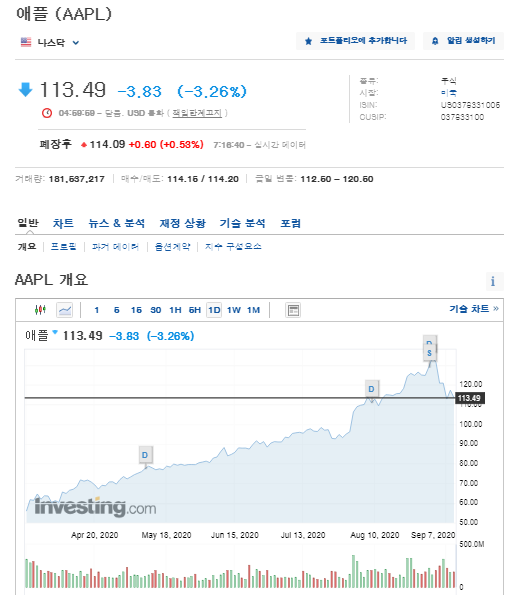Set chart interval to 15 minutes
The height and width of the screenshot is (595, 512).
(136, 310)
